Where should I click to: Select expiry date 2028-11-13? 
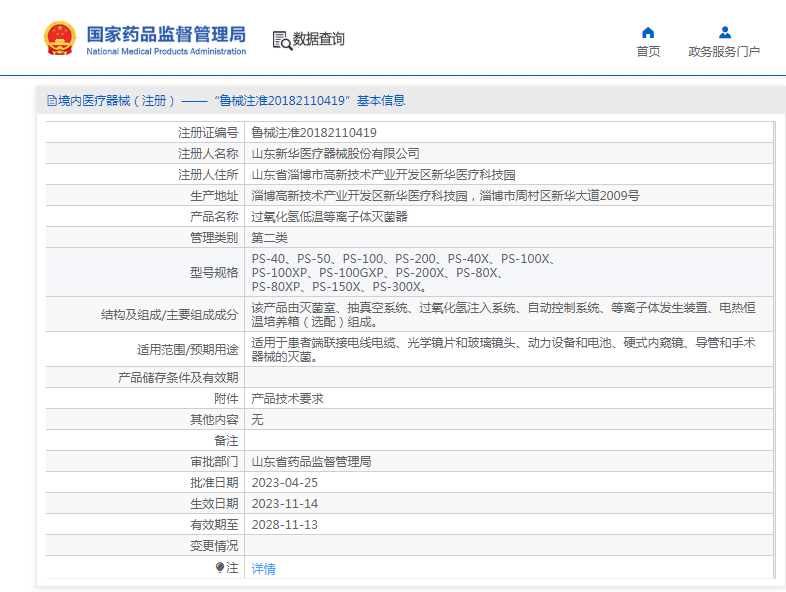point(285,525)
